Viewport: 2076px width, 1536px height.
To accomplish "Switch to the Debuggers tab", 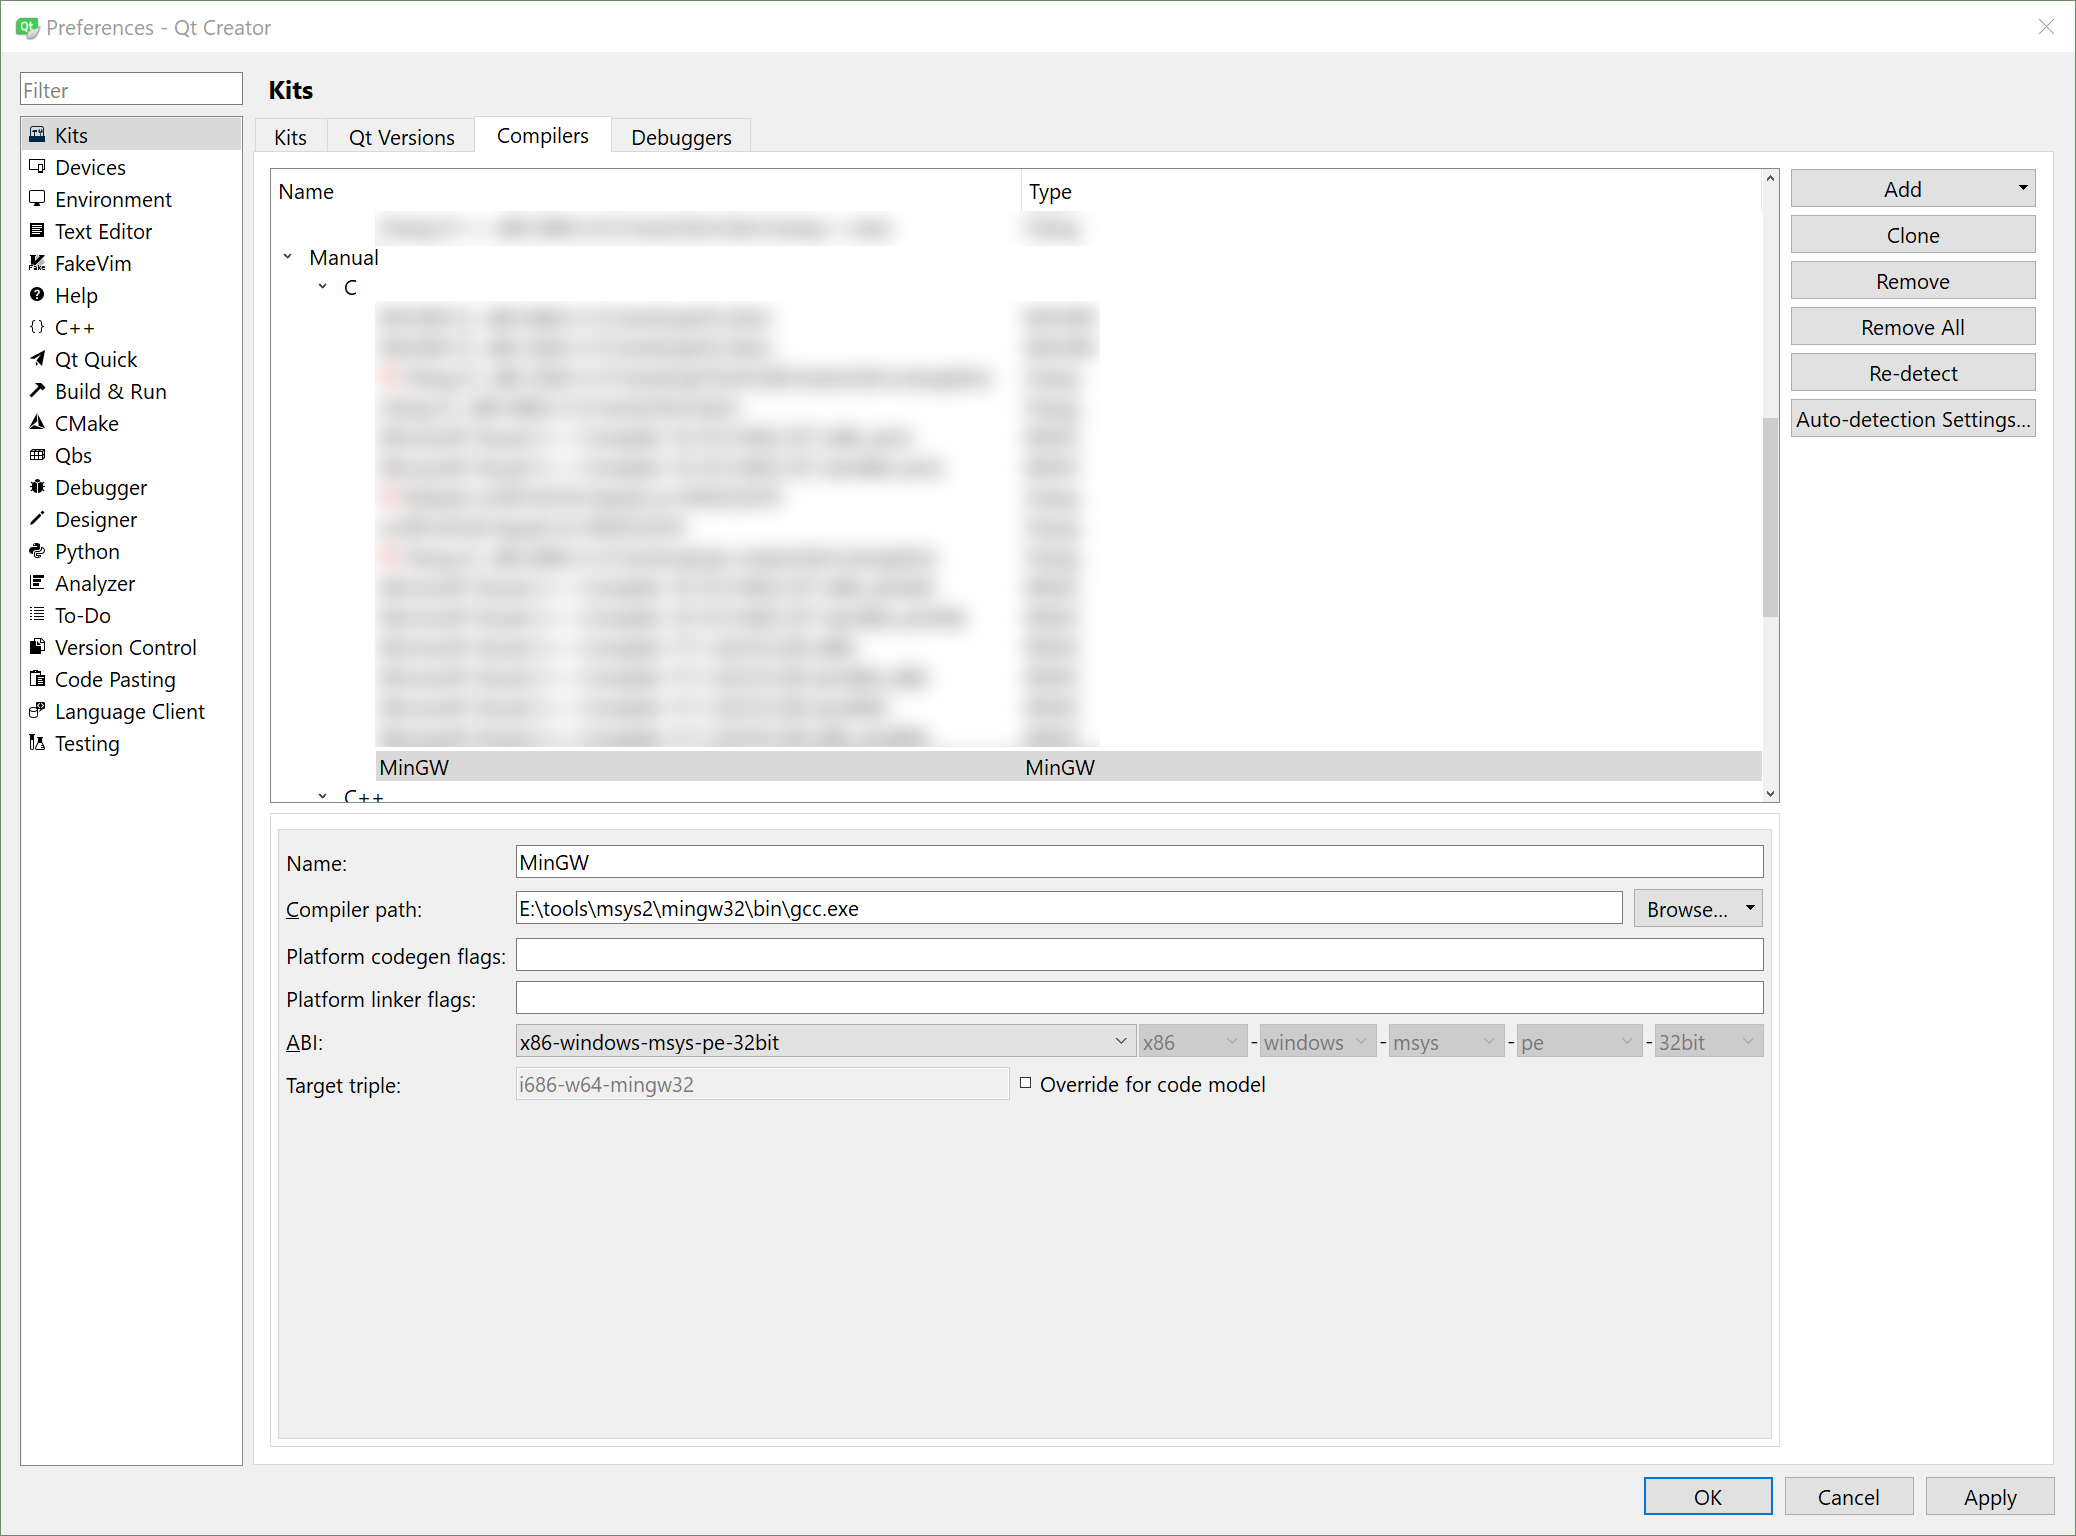I will [681, 137].
